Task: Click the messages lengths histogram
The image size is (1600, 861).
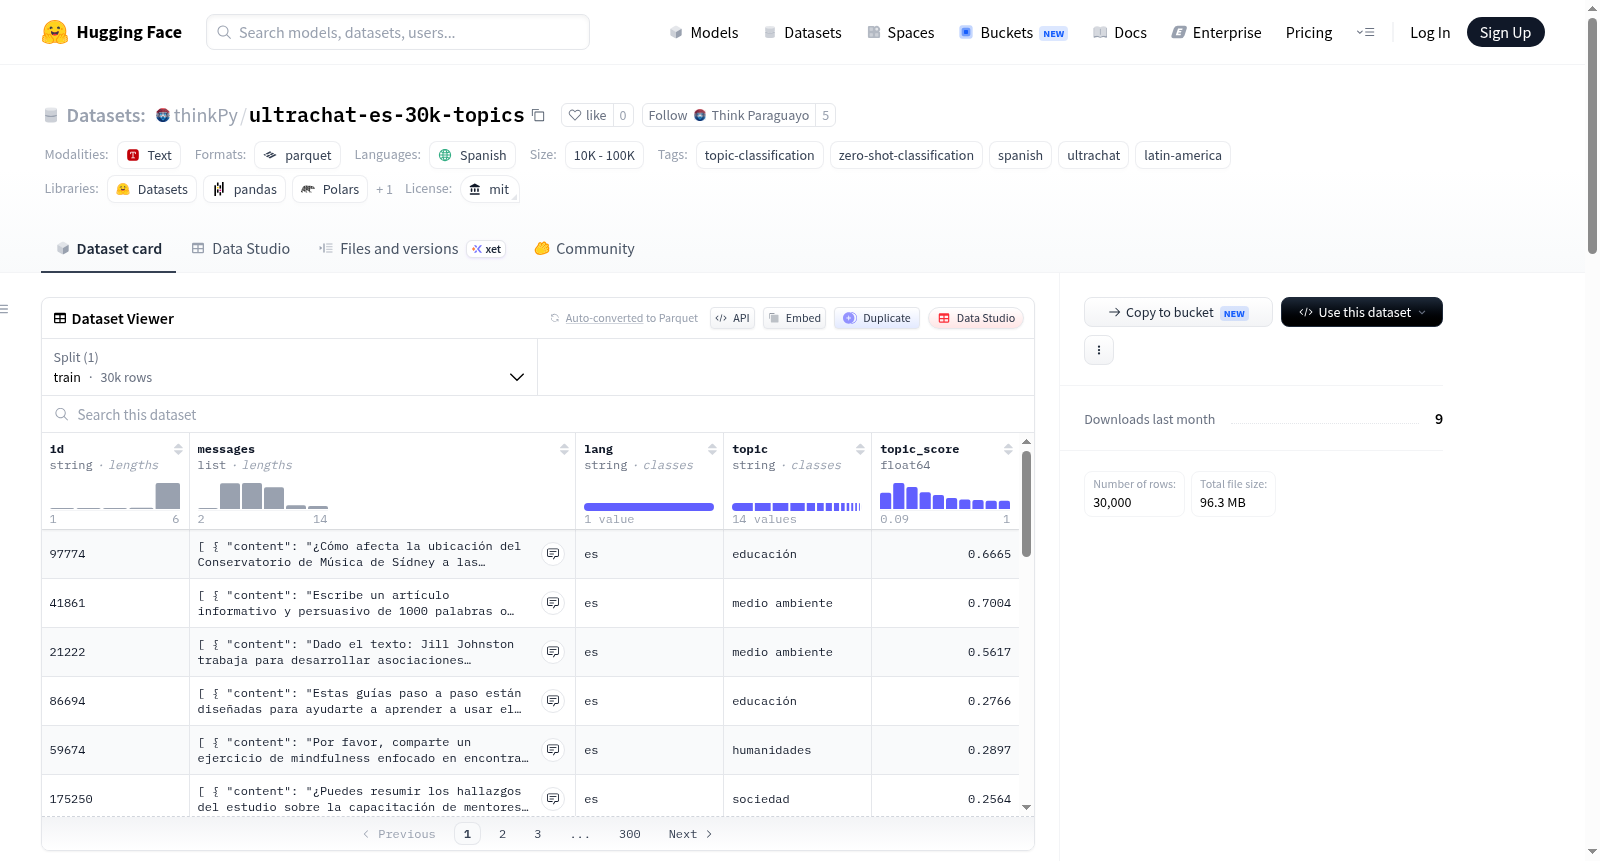Action: (263, 496)
